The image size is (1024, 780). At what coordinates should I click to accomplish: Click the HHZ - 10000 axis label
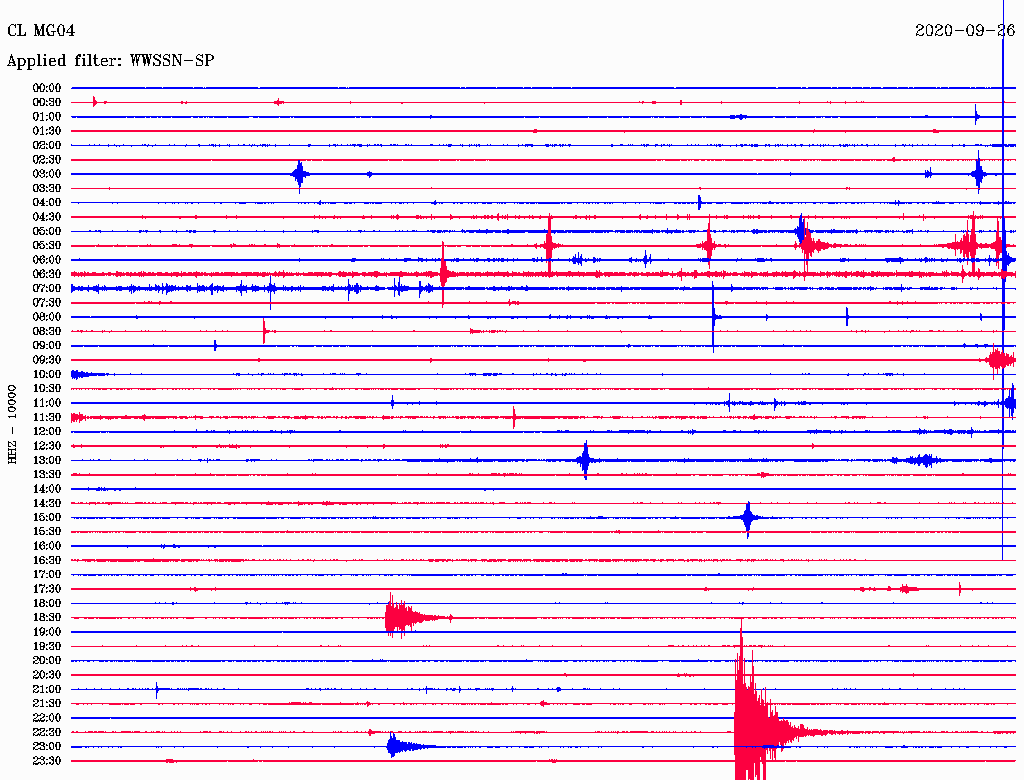(12, 425)
